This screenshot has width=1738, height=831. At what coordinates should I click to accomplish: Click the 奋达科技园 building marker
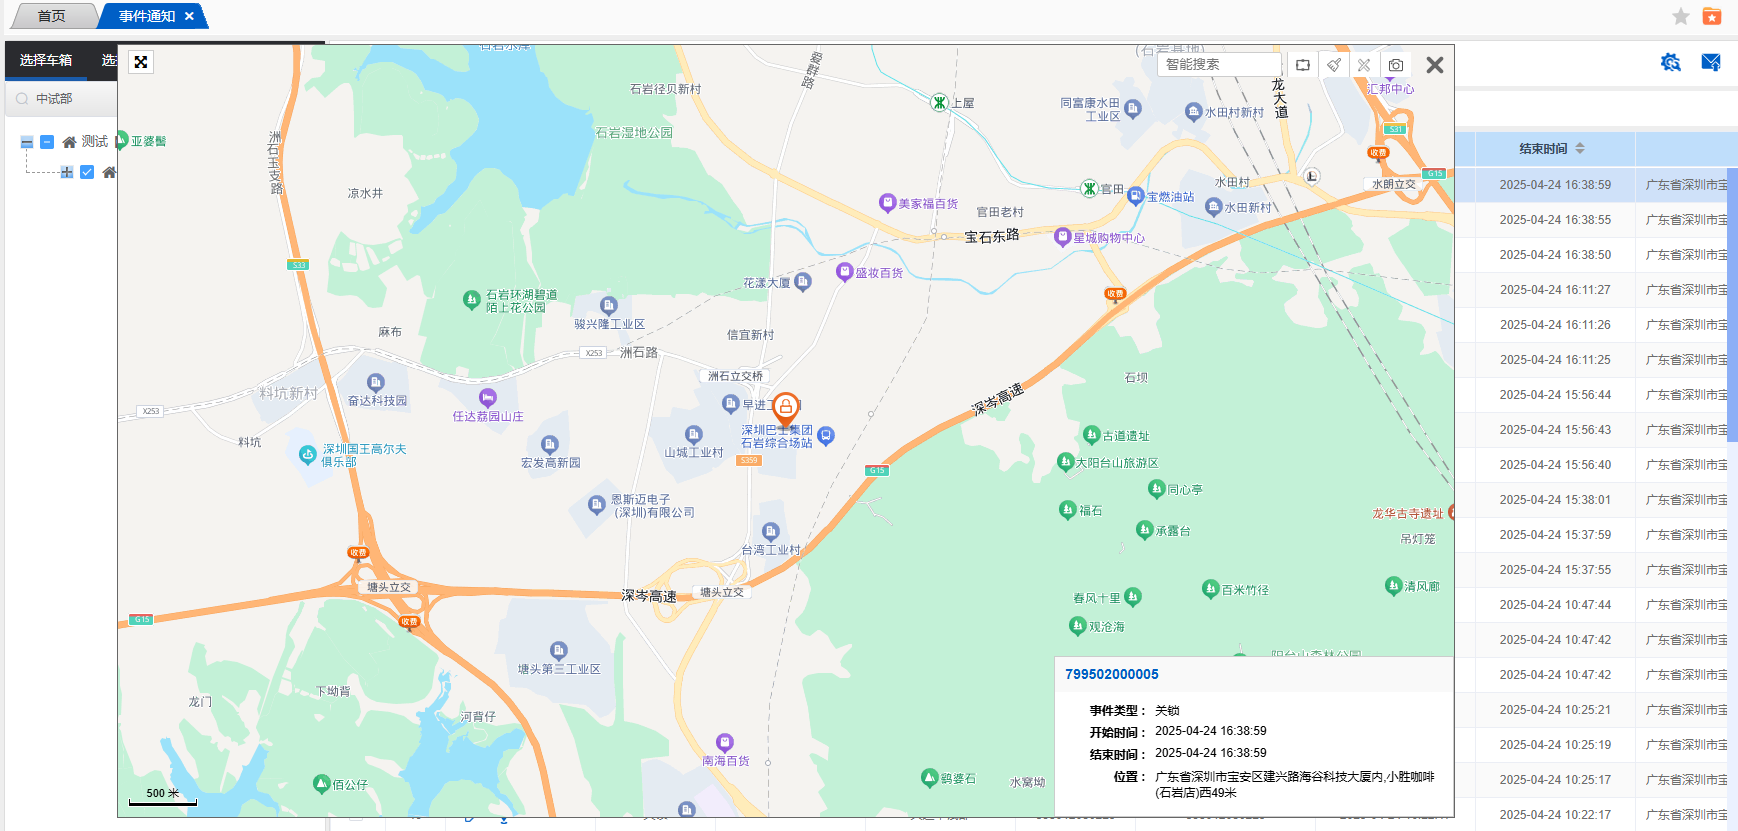[x=375, y=382]
